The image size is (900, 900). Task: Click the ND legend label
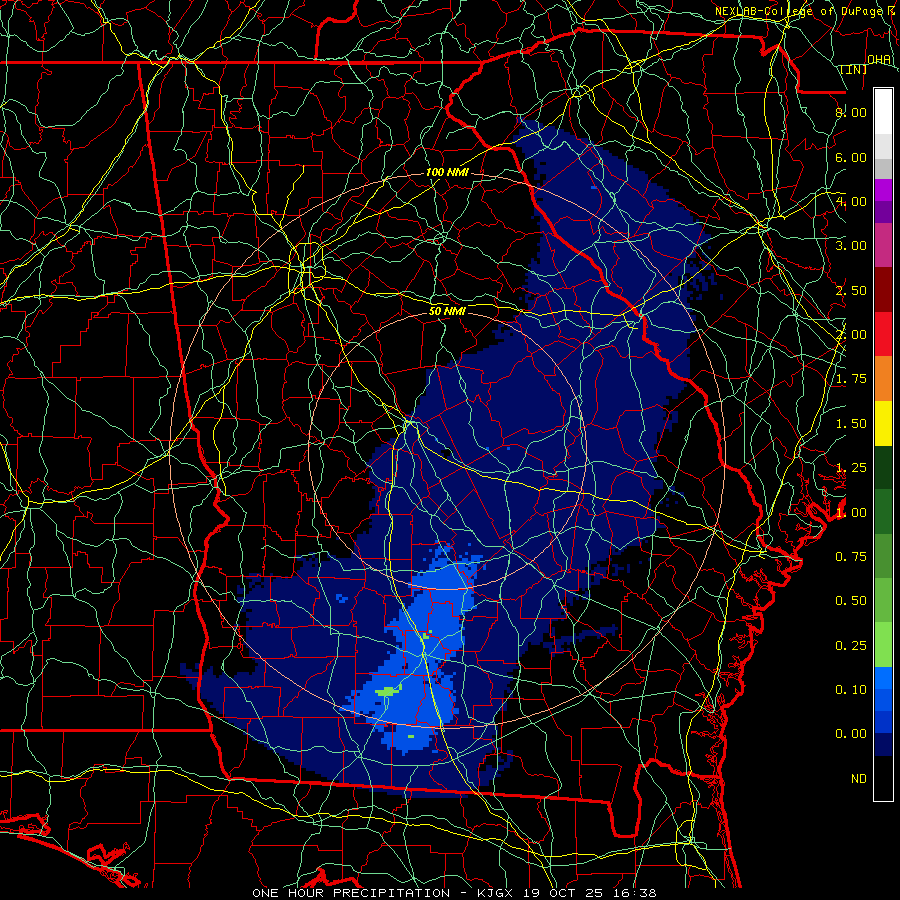859,779
